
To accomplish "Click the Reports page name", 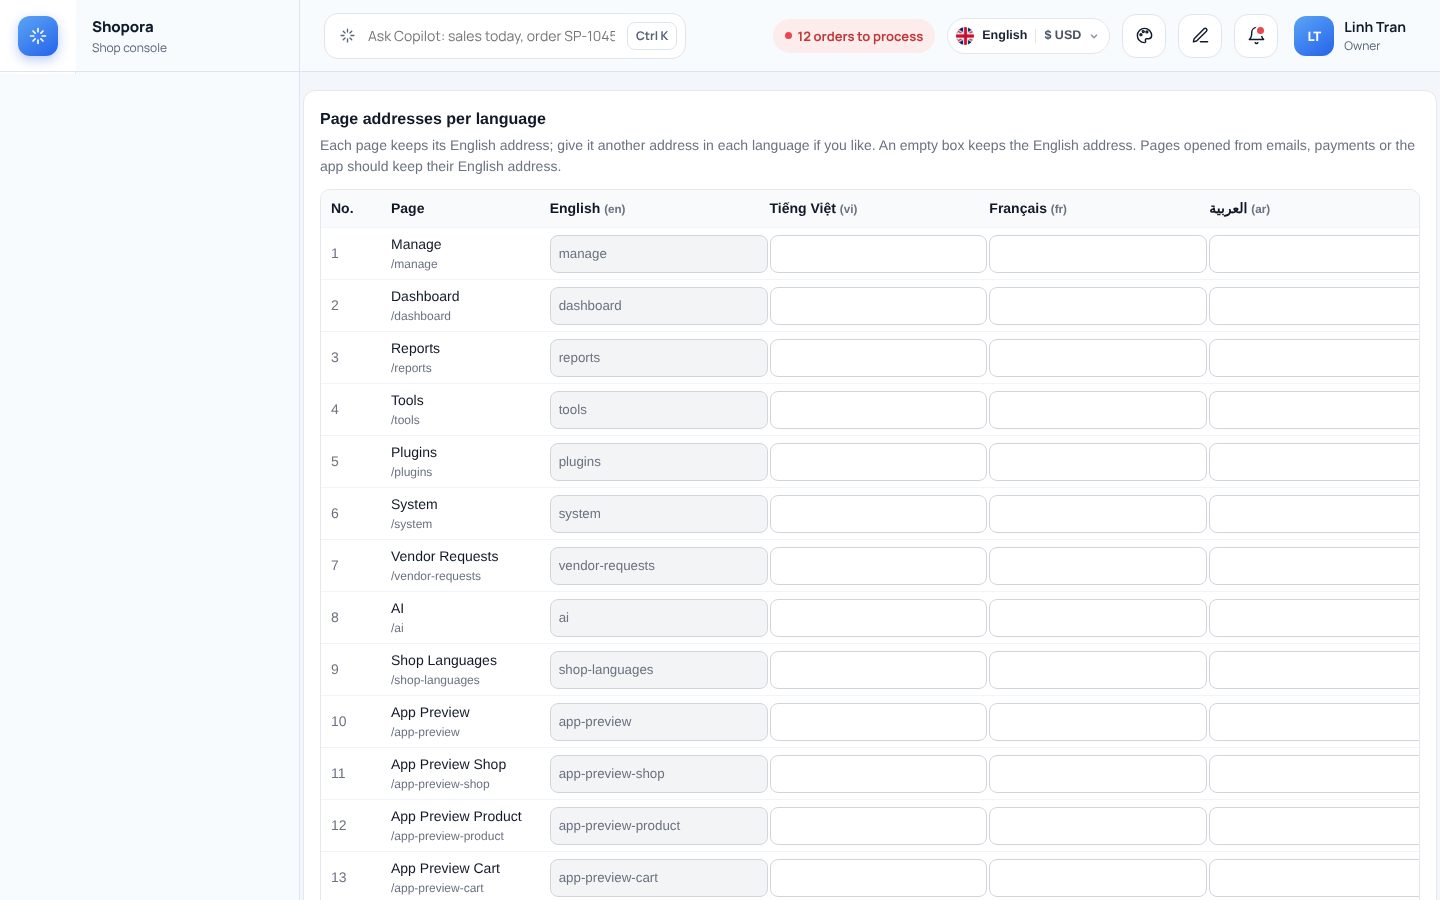I will click(x=415, y=348).
